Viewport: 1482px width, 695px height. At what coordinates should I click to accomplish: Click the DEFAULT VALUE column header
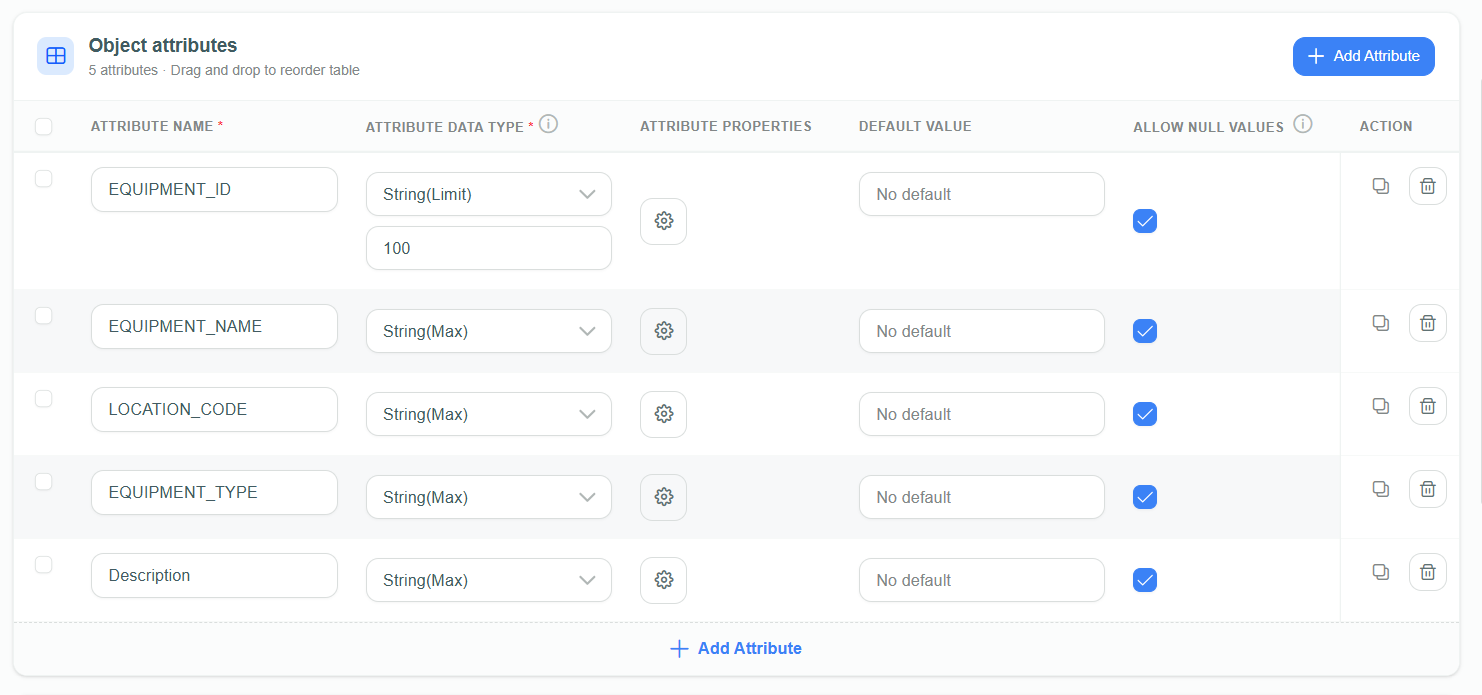915,126
